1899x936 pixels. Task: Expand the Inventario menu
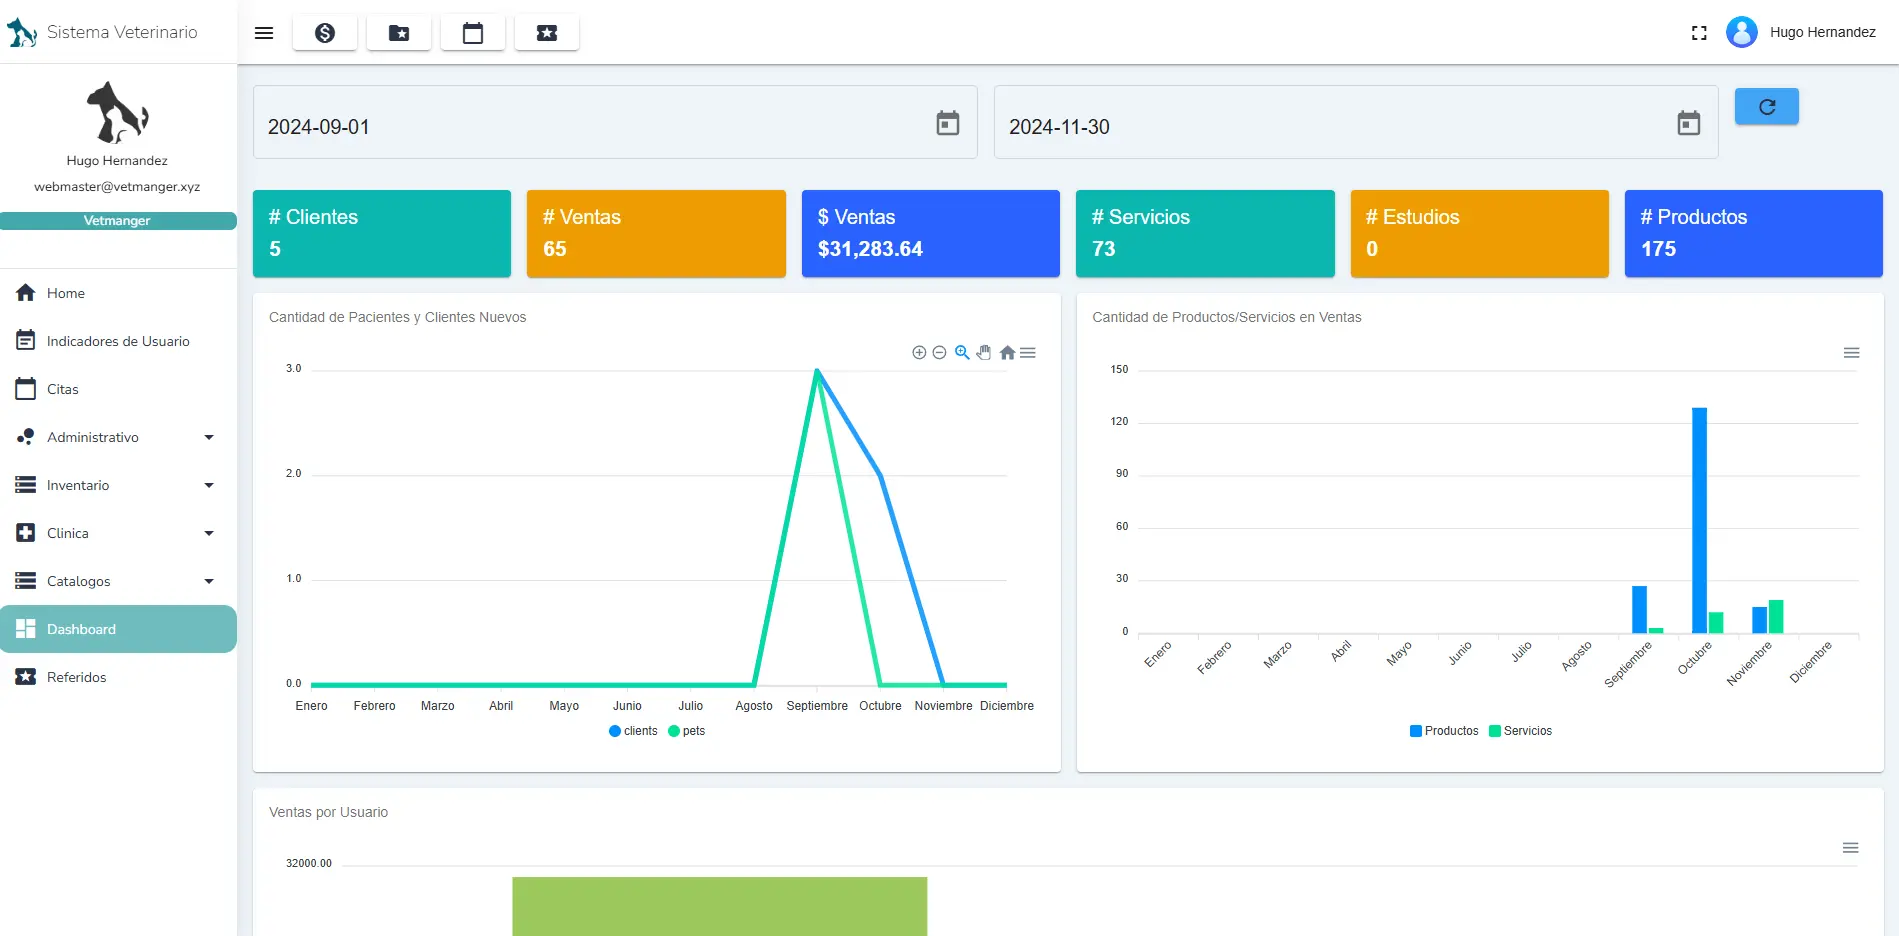coord(118,485)
